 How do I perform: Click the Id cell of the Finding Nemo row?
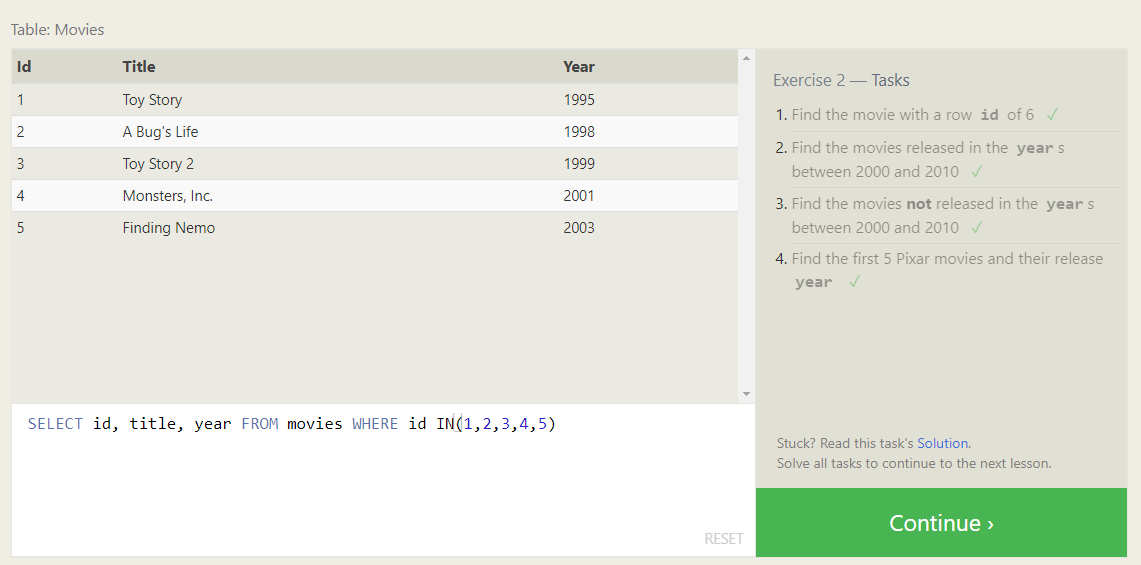20,228
